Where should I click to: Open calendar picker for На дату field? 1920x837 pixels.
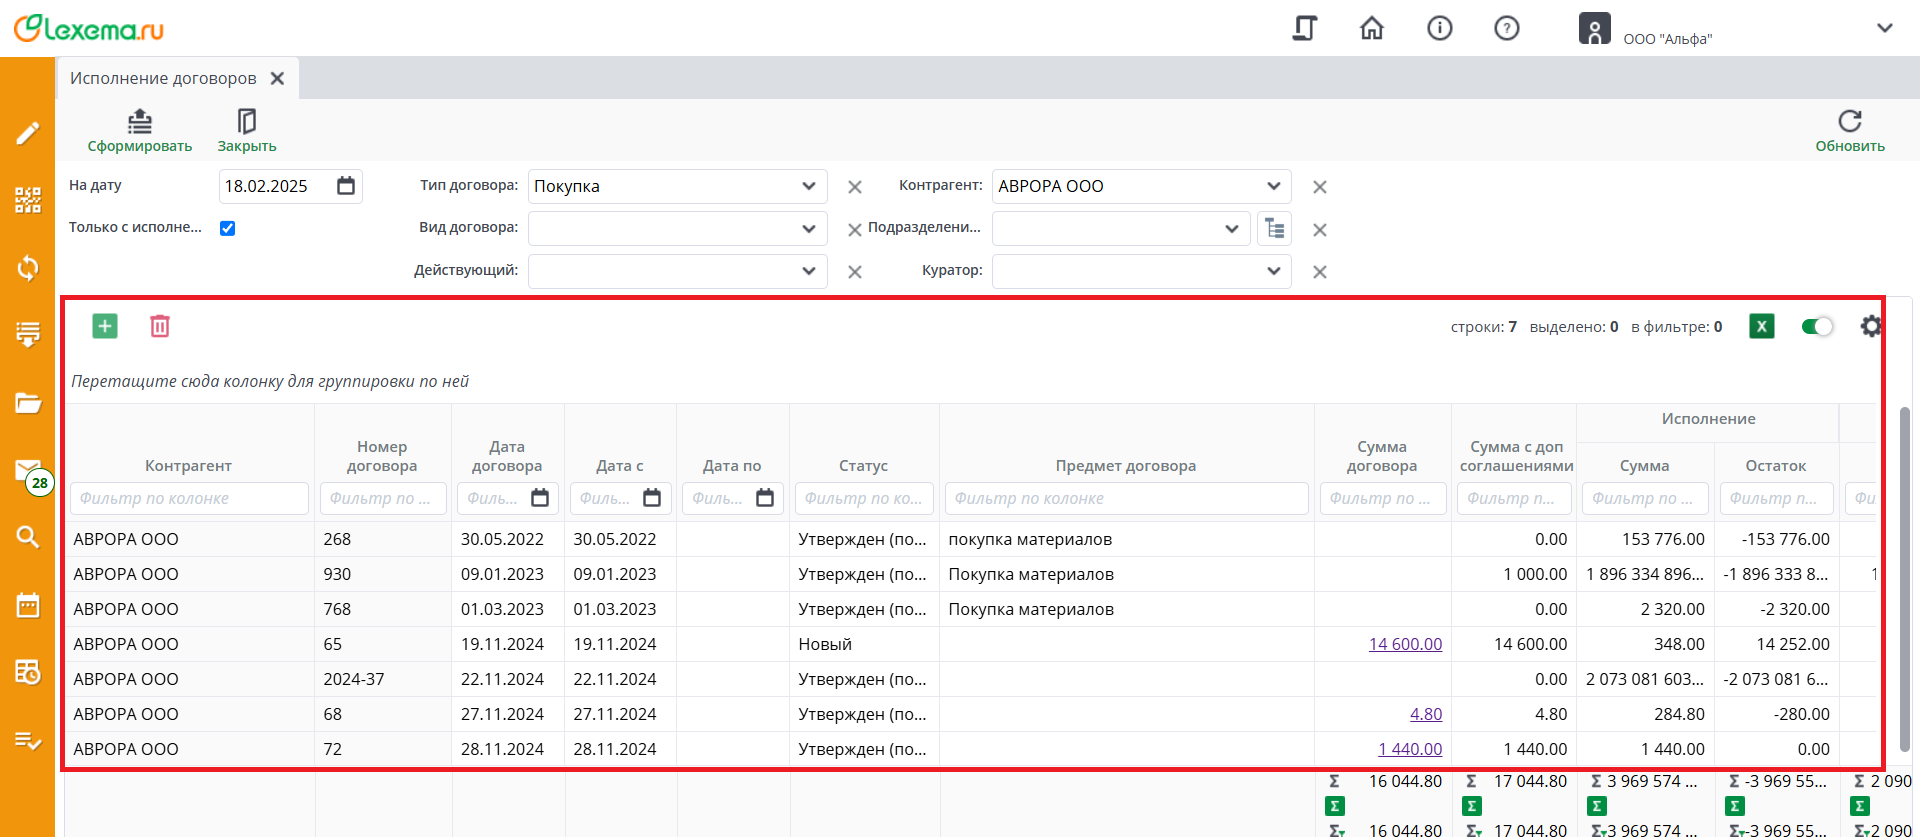(346, 186)
